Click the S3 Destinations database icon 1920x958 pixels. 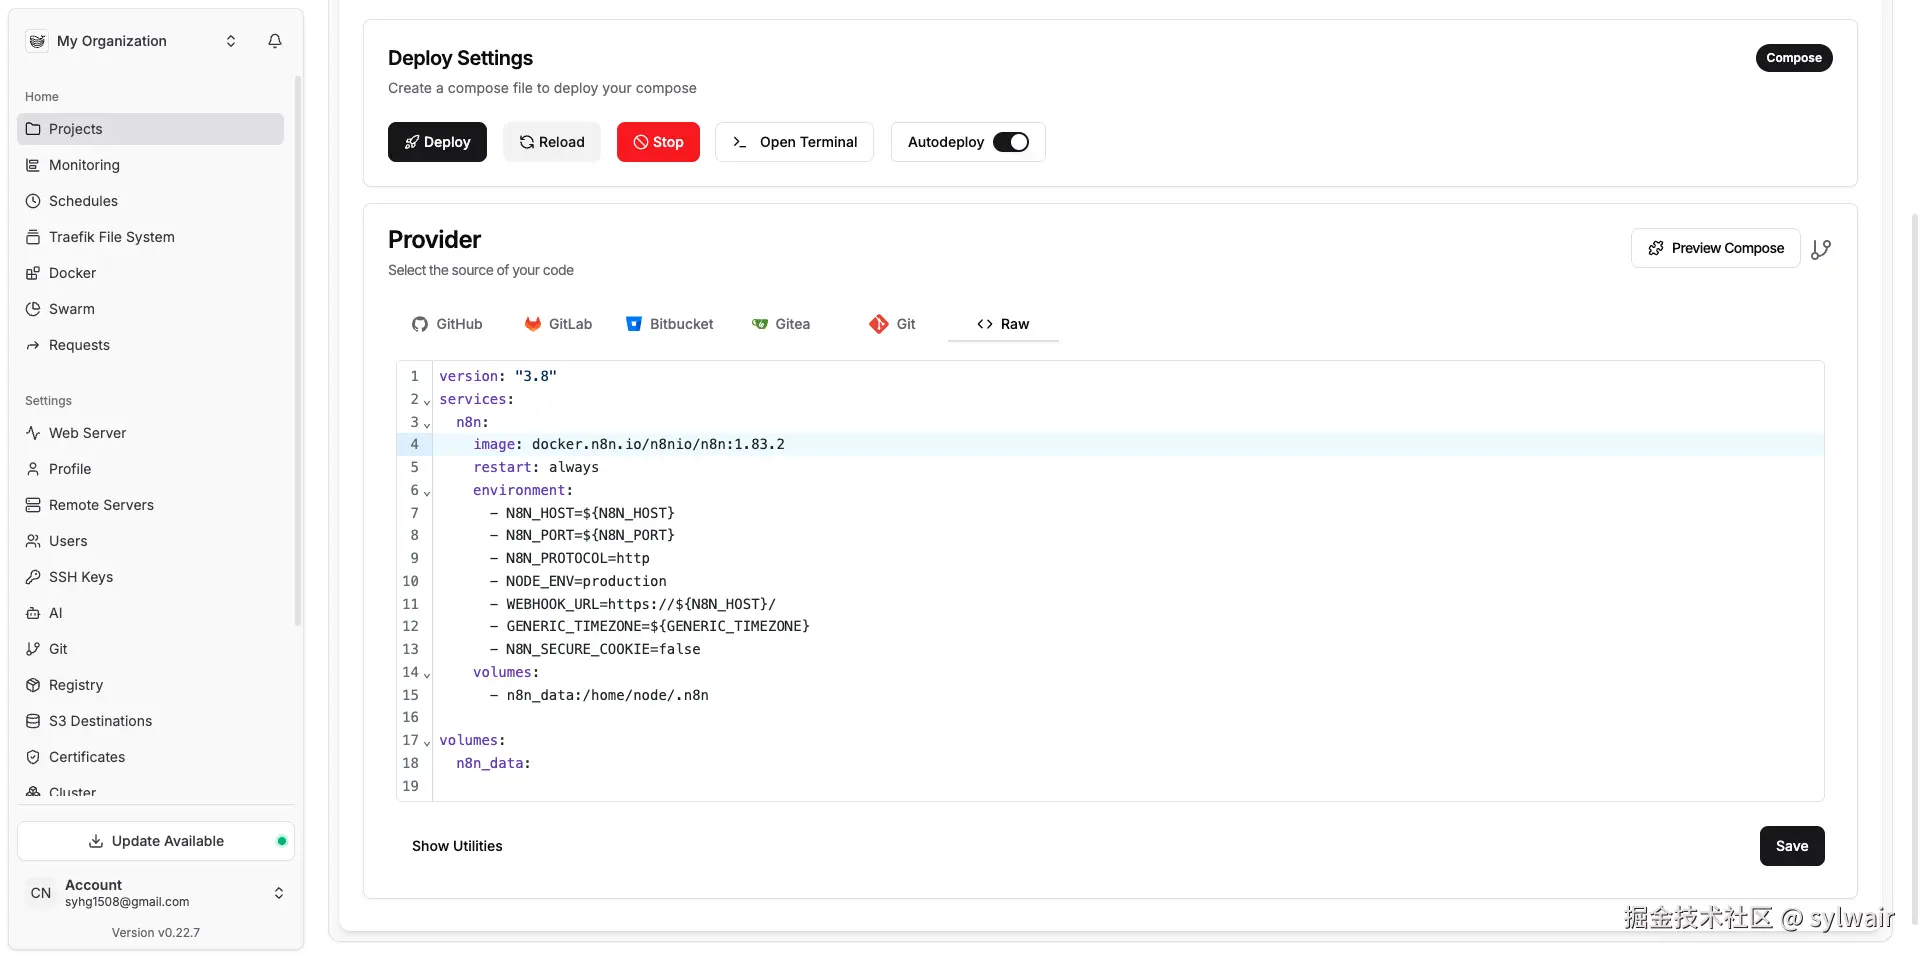pos(33,721)
